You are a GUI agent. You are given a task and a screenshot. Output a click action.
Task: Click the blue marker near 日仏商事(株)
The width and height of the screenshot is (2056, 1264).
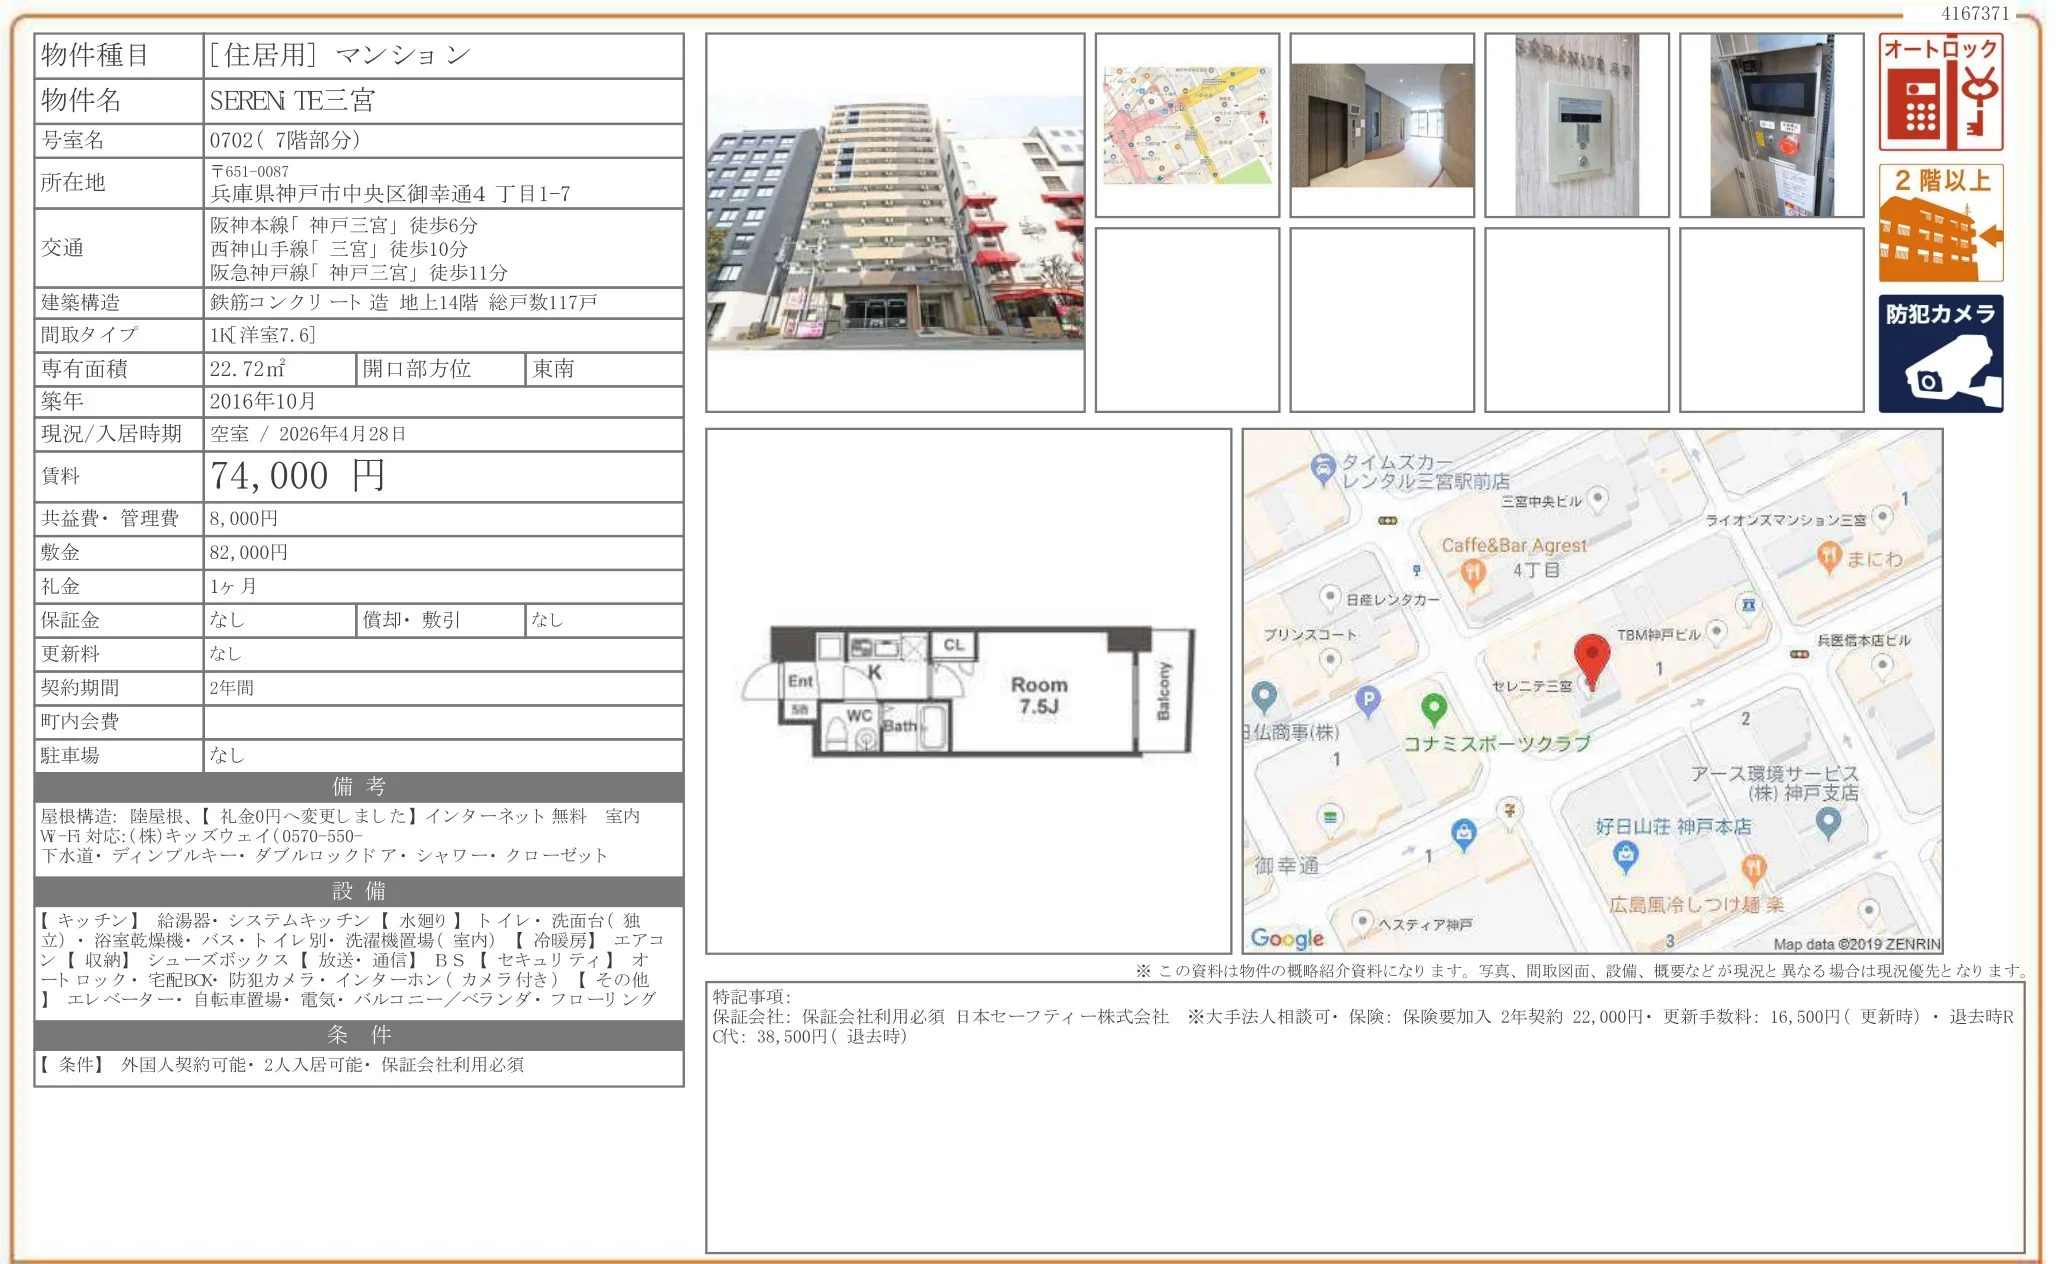pyautogui.click(x=1266, y=695)
